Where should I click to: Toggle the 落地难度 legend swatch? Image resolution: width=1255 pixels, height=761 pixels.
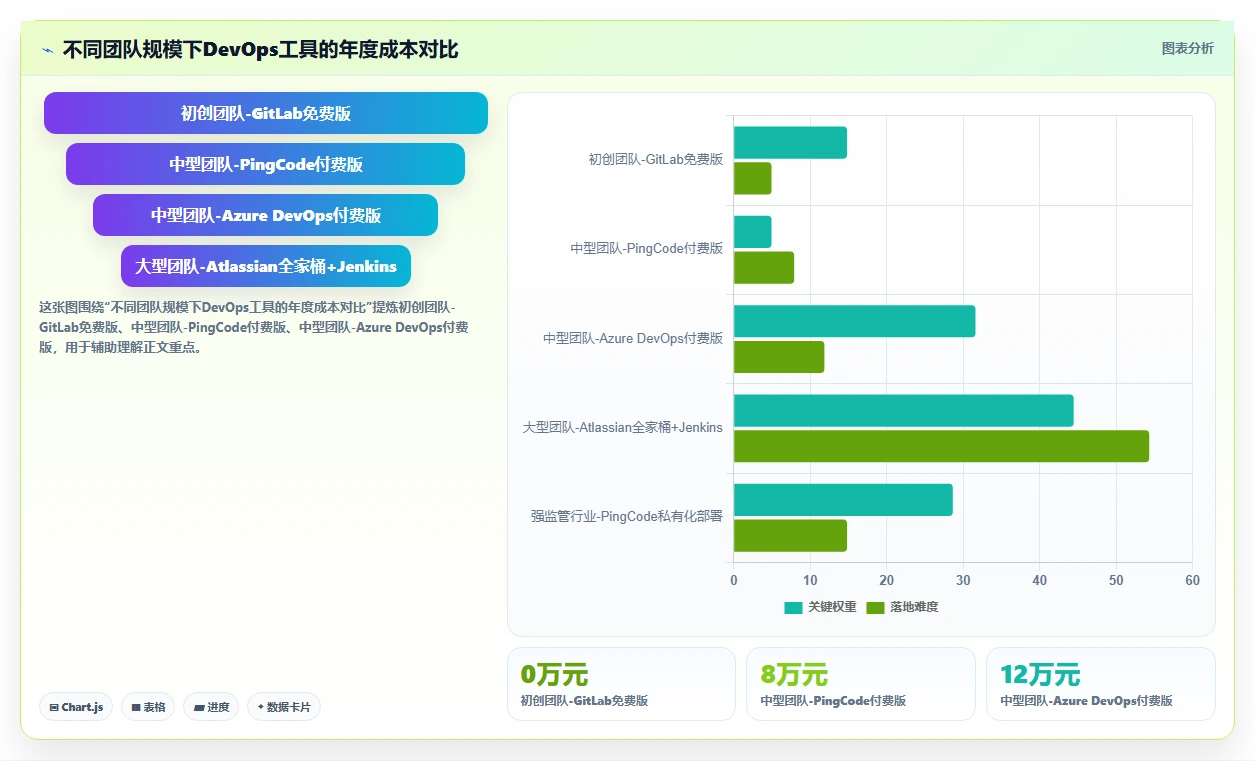876,607
